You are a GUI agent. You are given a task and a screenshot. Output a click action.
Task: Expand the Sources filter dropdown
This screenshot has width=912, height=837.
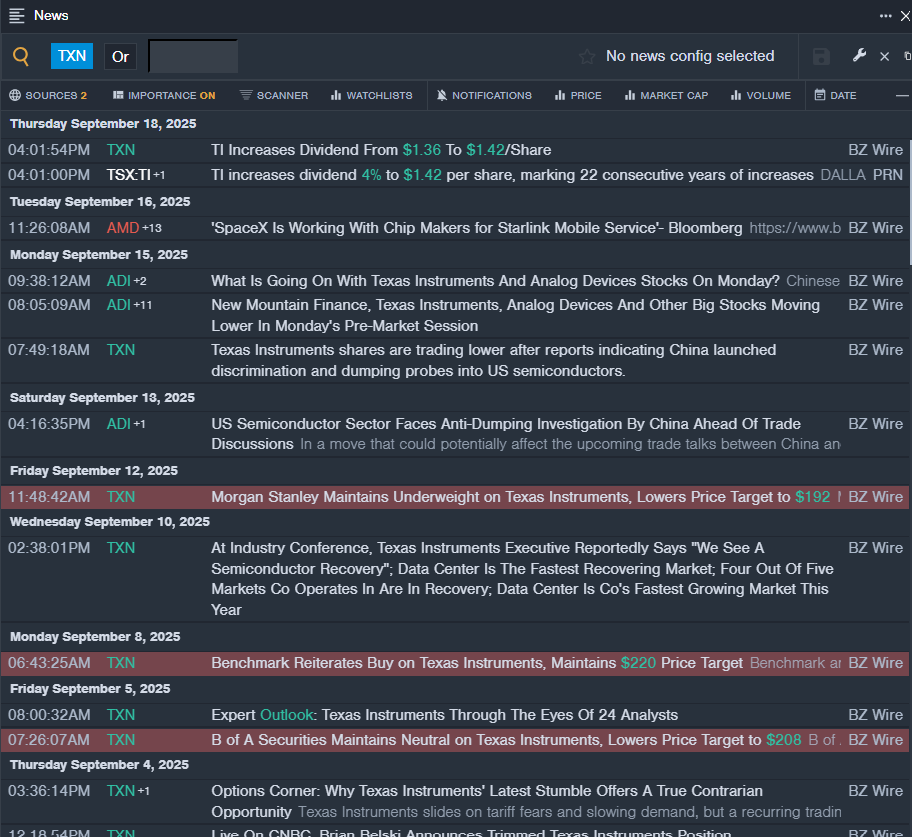49,96
